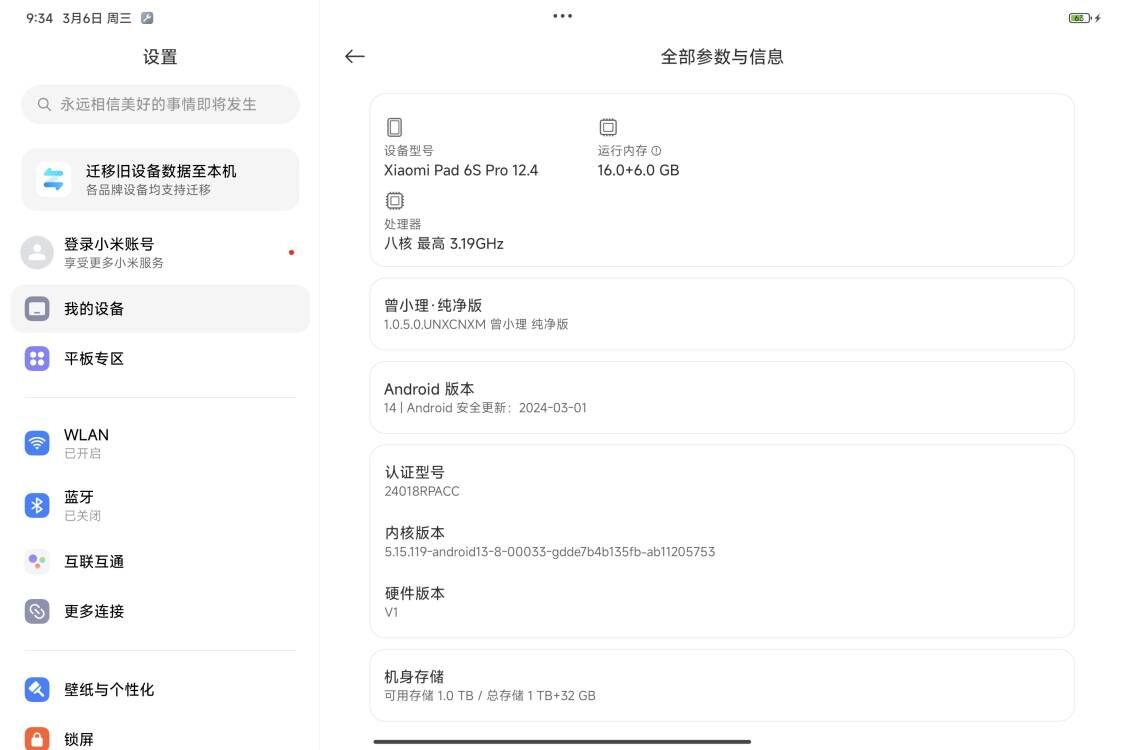
Task: Go back using the left arrow
Action: (x=354, y=57)
